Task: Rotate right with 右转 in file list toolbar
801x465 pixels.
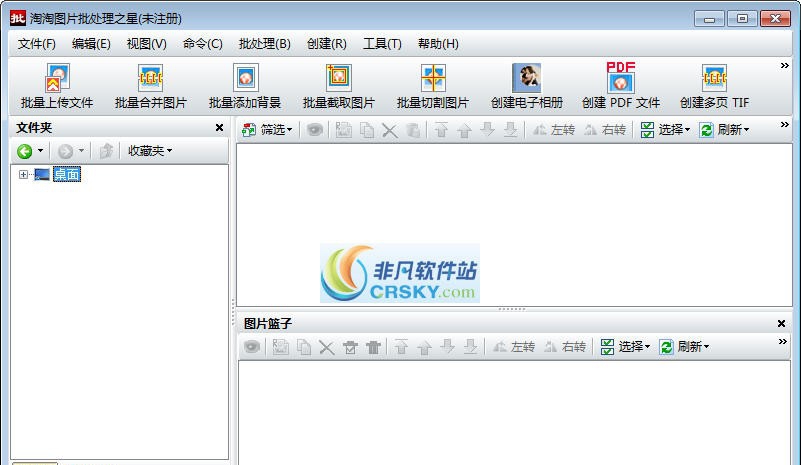Action: click(x=605, y=130)
